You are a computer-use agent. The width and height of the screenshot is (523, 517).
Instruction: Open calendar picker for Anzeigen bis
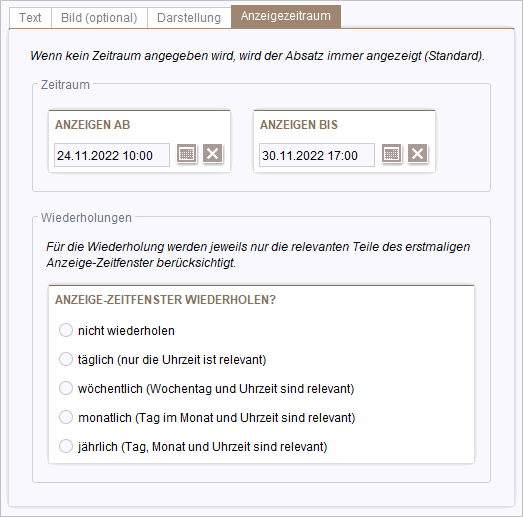pos(392,154)
